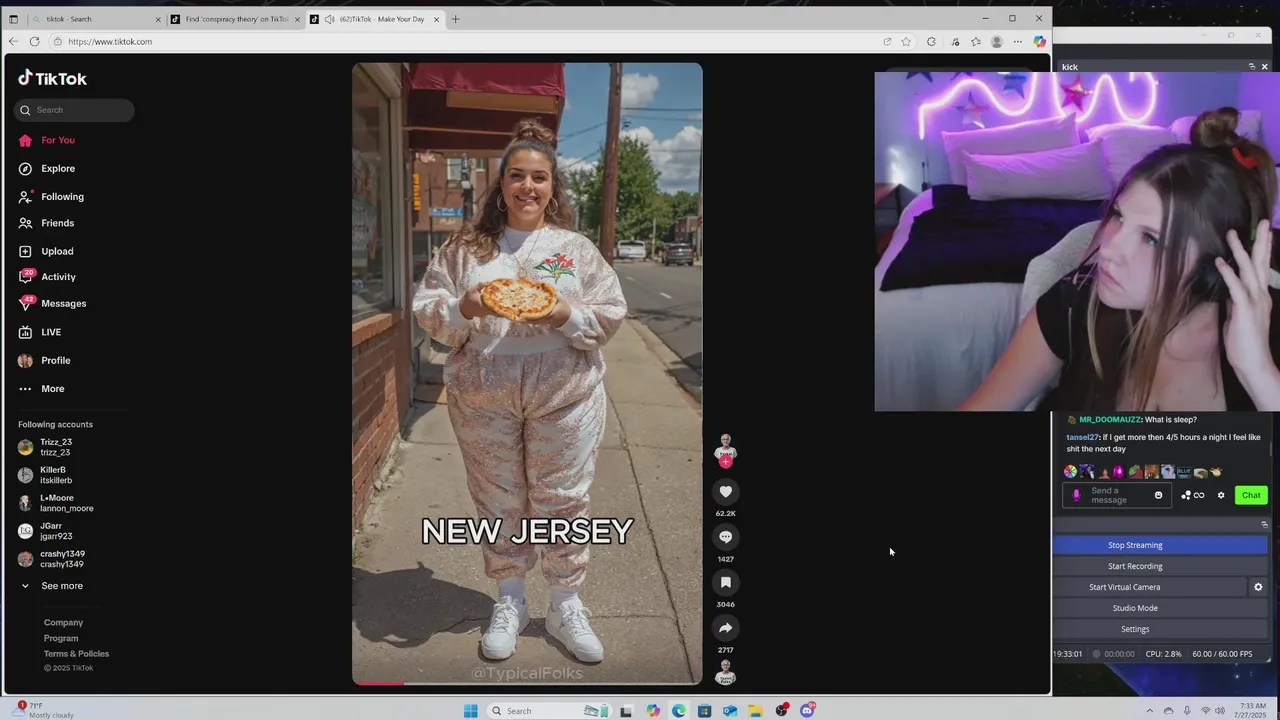The image size is (1280, 720).
Task: Open the tab actions menu icon
Action: 13,19
